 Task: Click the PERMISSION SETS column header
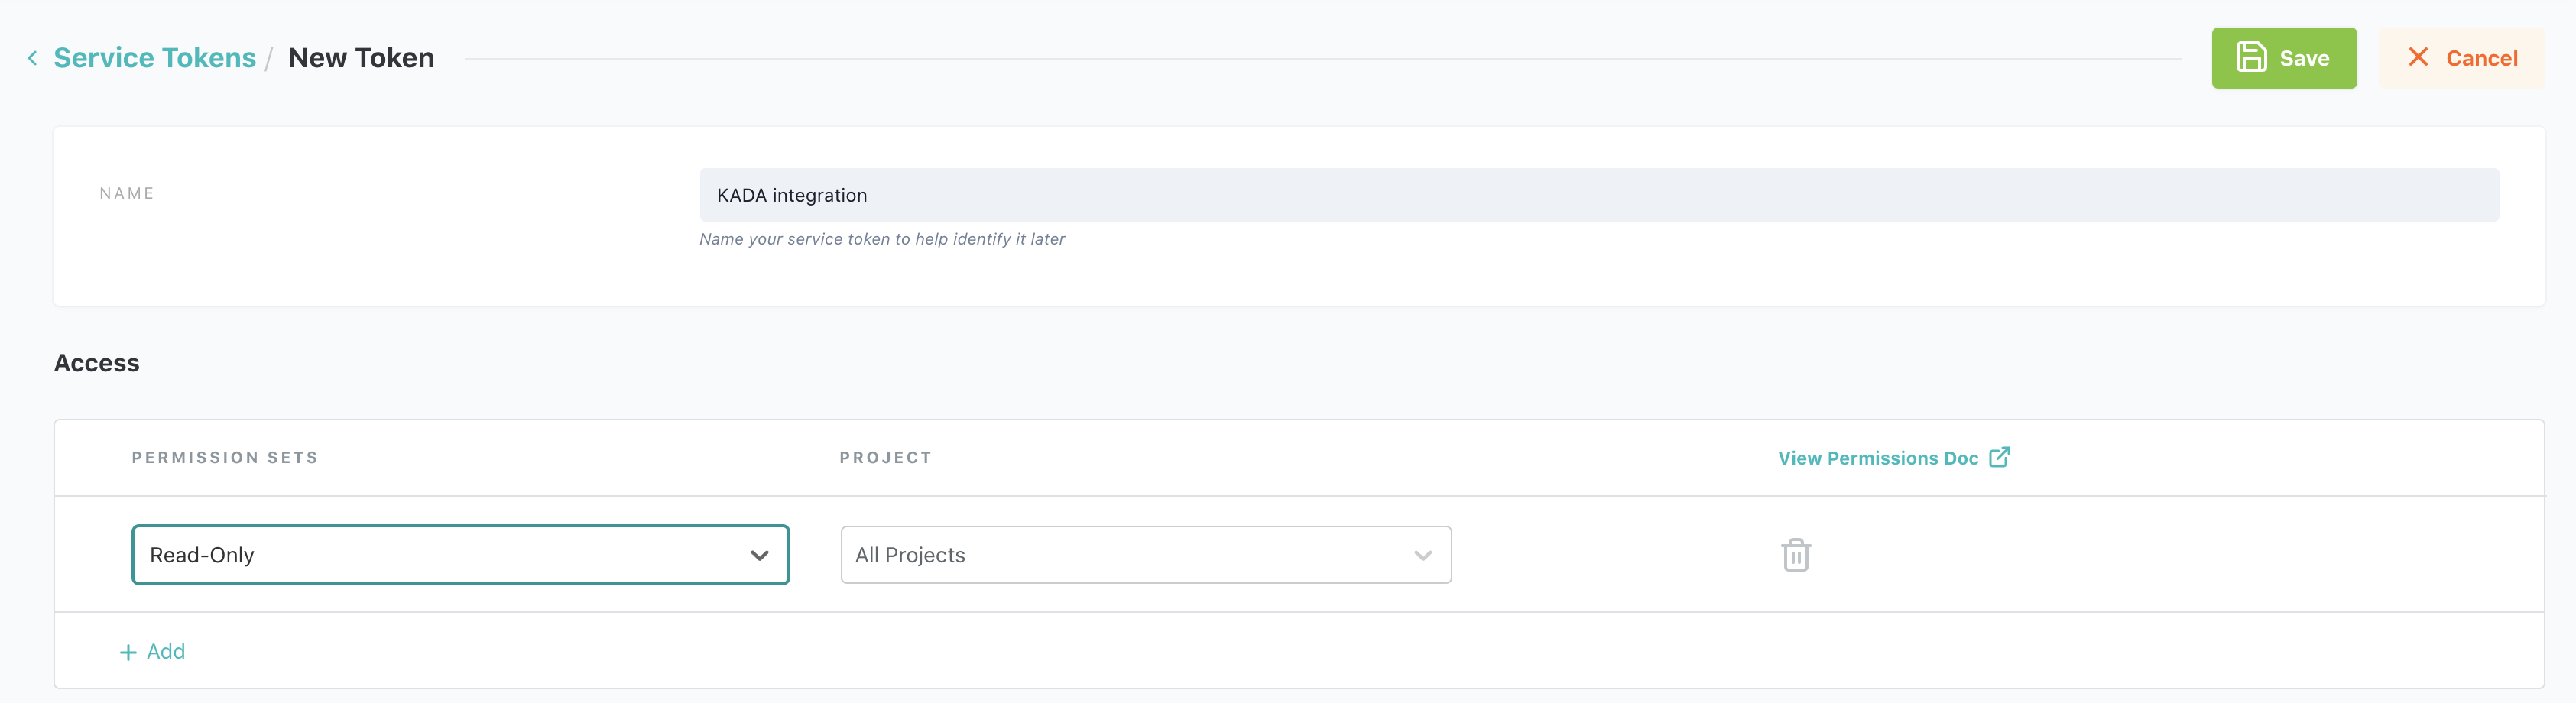pyautogui.click(x=225, y=458)
